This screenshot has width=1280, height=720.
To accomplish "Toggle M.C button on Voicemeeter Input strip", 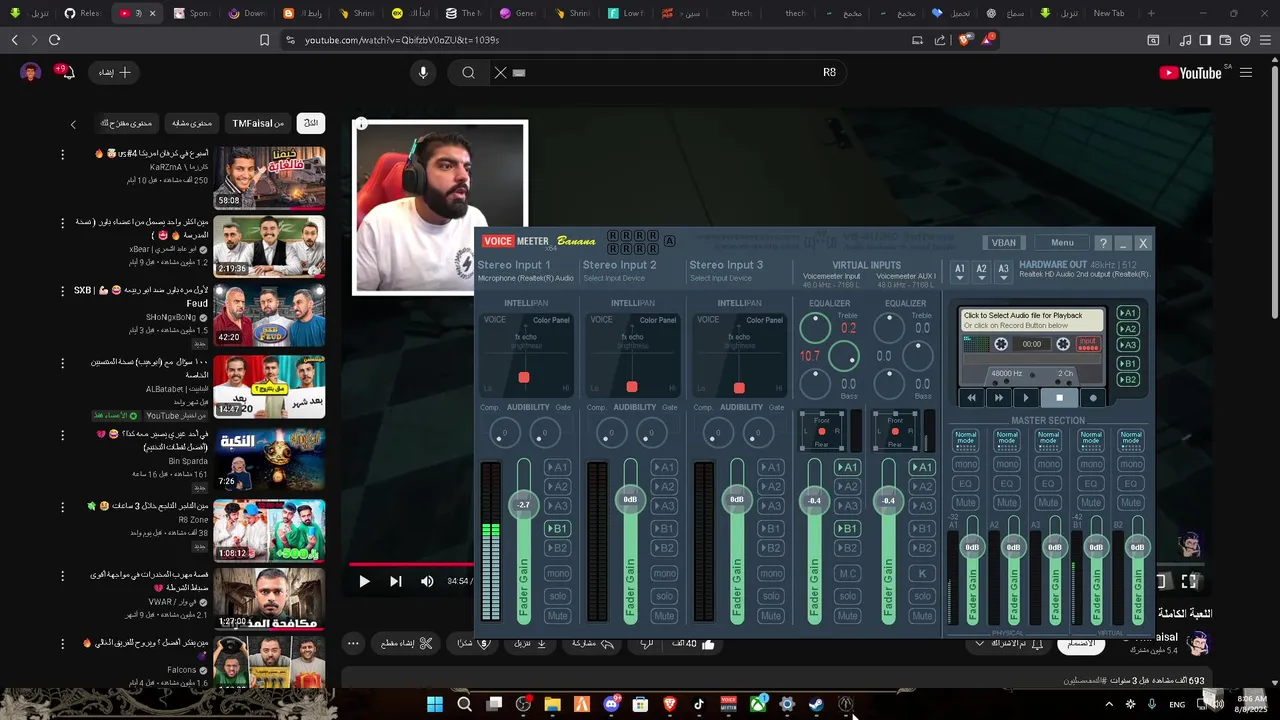I will 847,573.
